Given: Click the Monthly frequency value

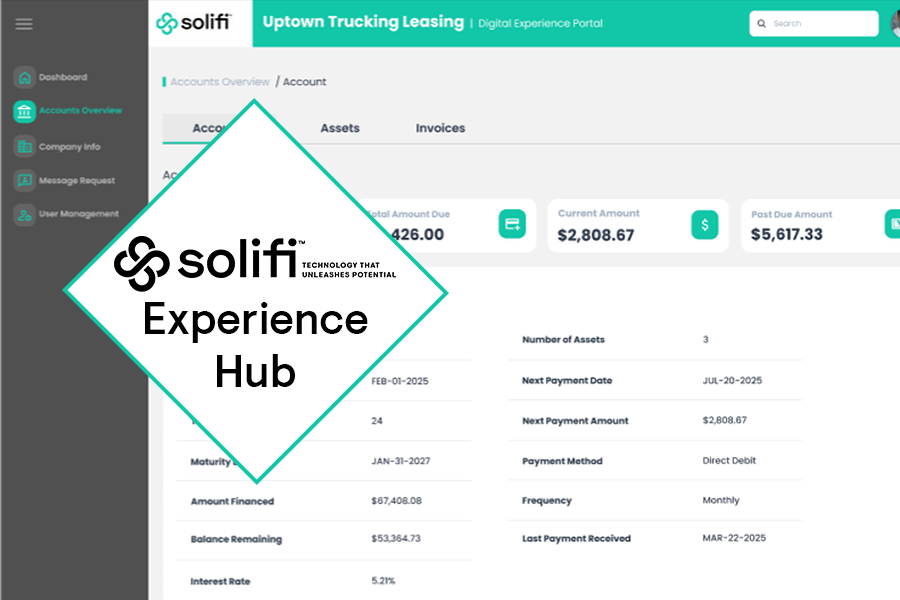Looking at the screenshot, I should point(721,501).
